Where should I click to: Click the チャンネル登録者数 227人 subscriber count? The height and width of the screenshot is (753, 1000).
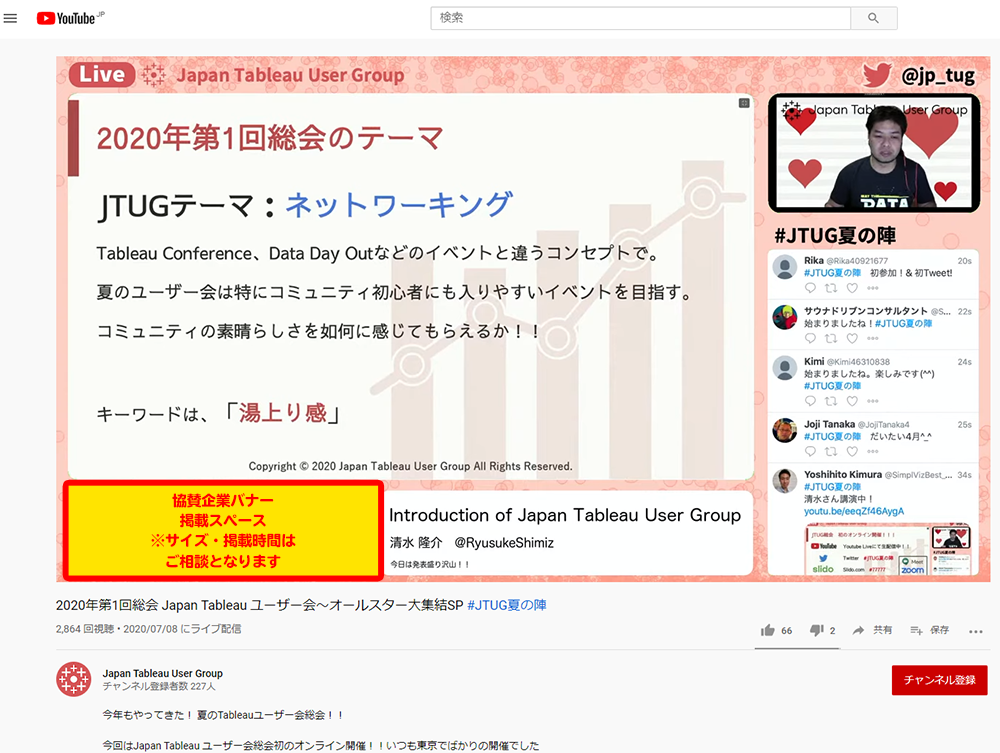coord(159,687)
